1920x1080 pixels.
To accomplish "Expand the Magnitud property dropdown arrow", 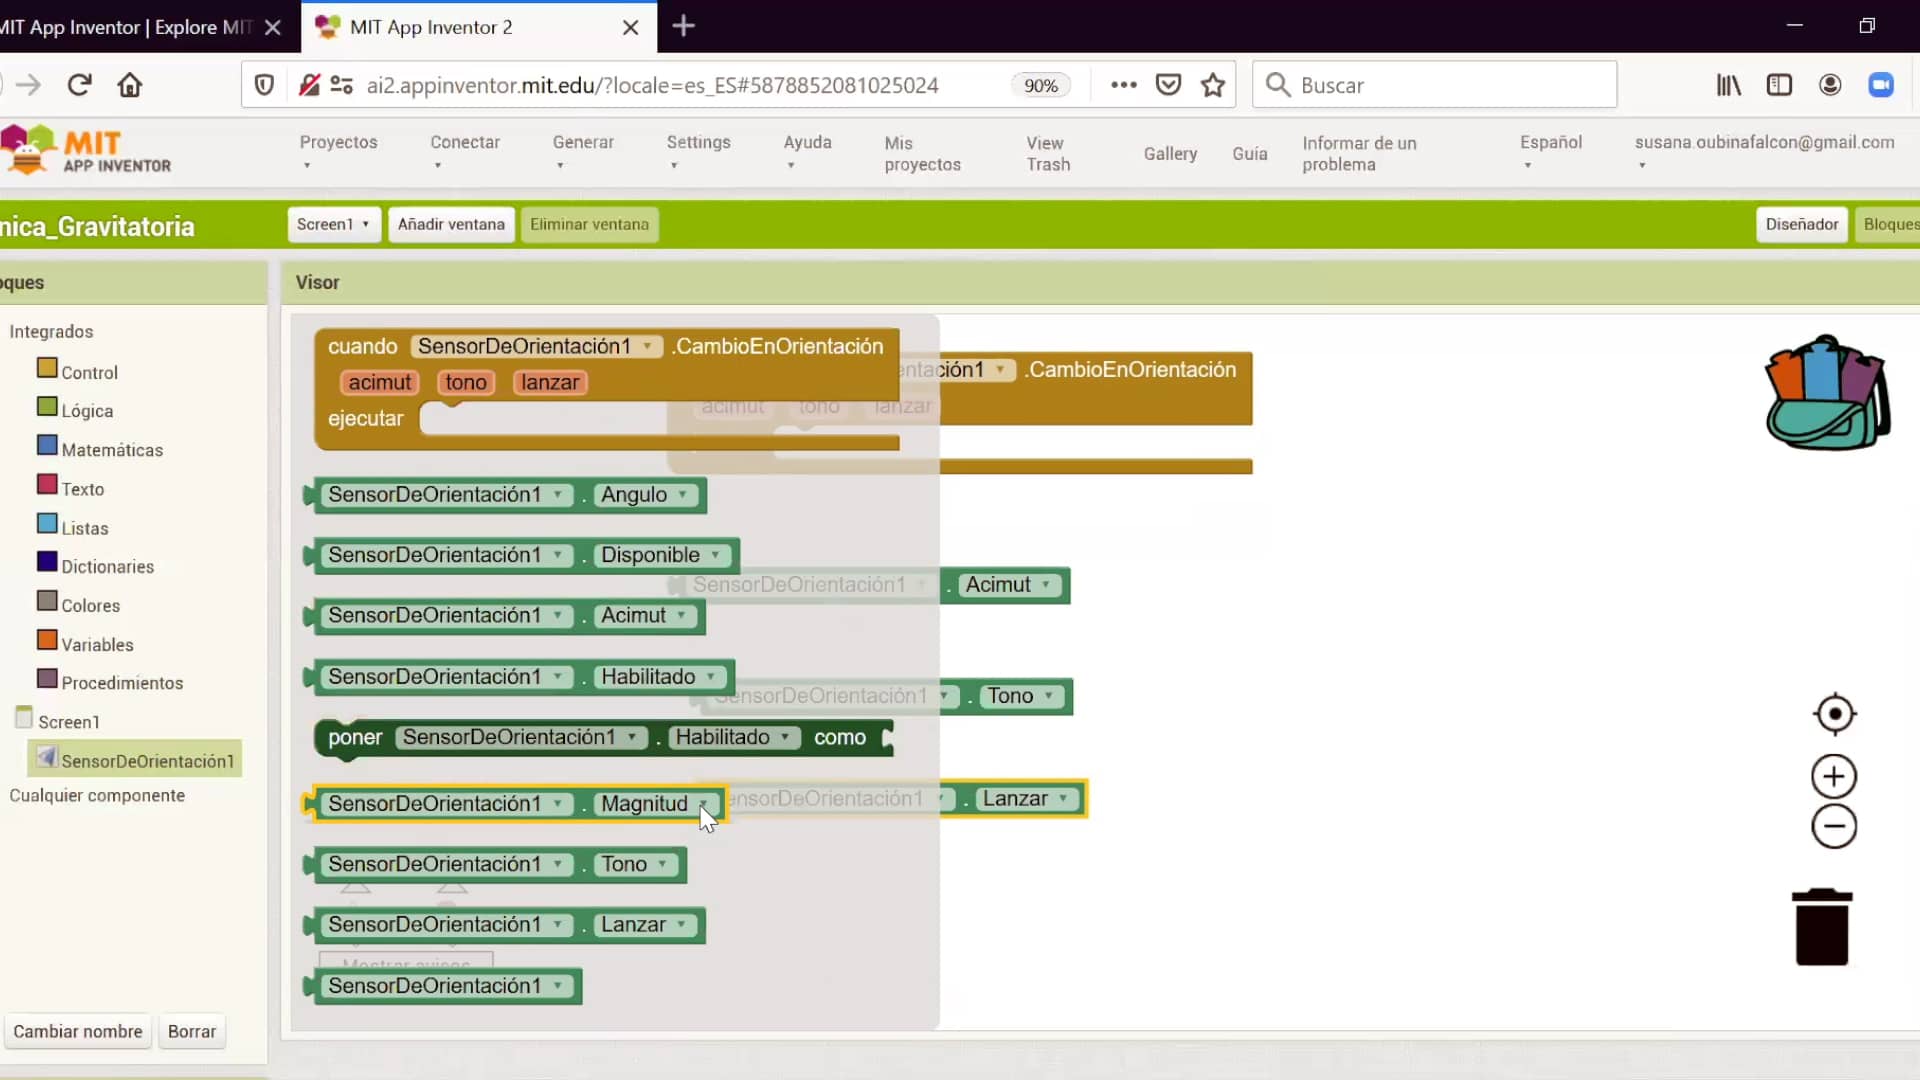I will pos(703,804).
